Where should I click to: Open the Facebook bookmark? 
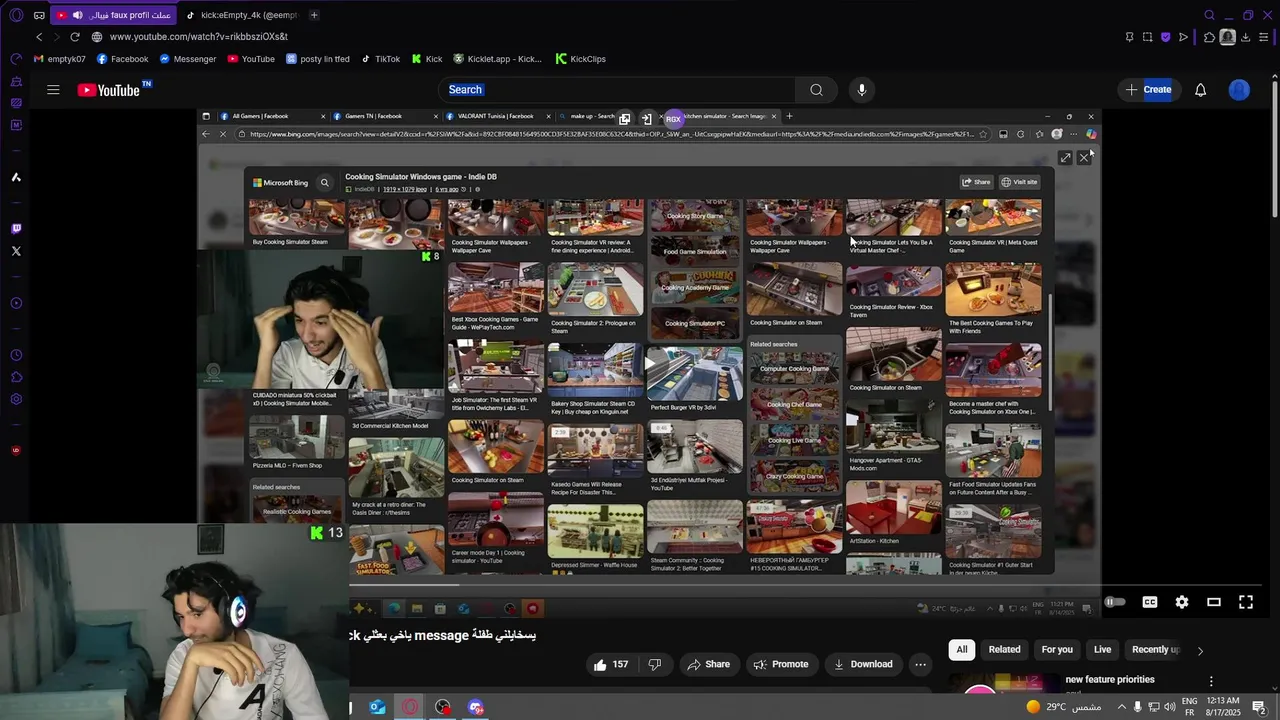coord(122,59)
